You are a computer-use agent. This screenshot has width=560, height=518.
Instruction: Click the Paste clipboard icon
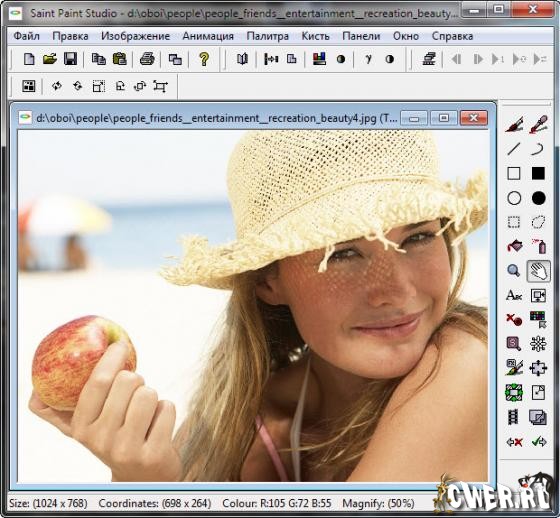pos(119,59)
